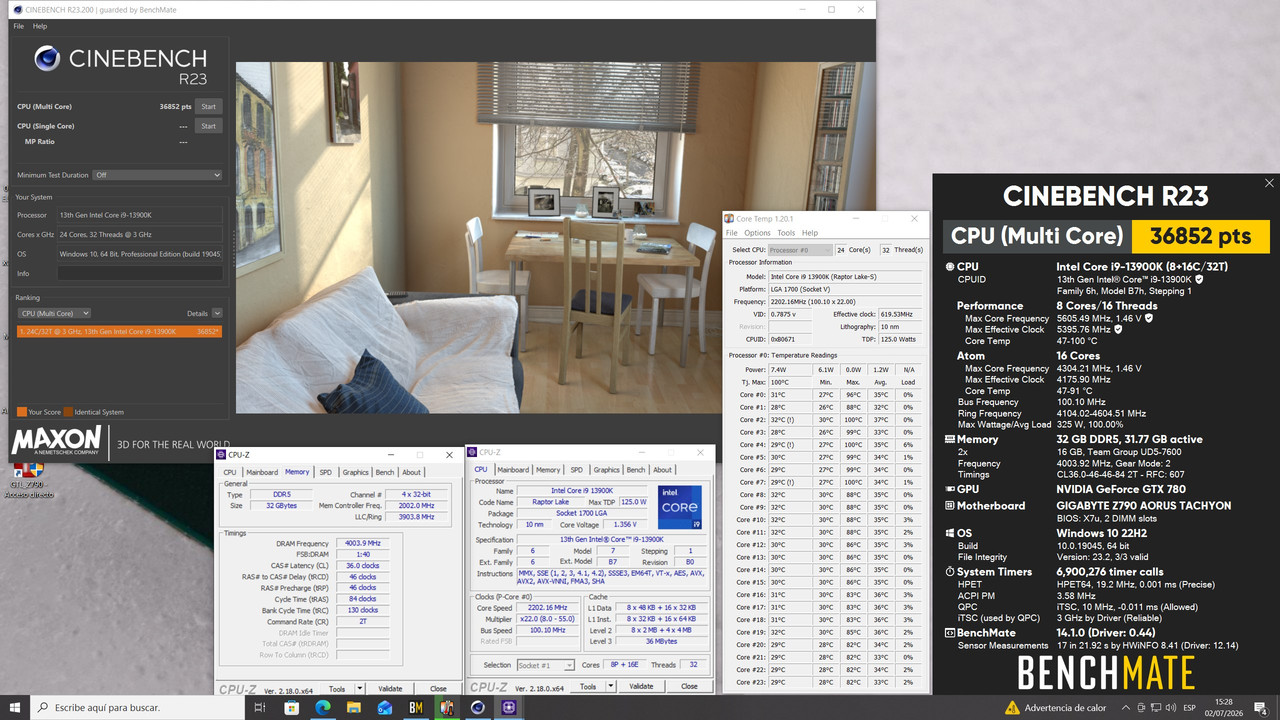Open Bench tab in the Memory CPU-Z window
Image resolution: width=1280 pixels, height=720 pixels.
coord(385,472)
